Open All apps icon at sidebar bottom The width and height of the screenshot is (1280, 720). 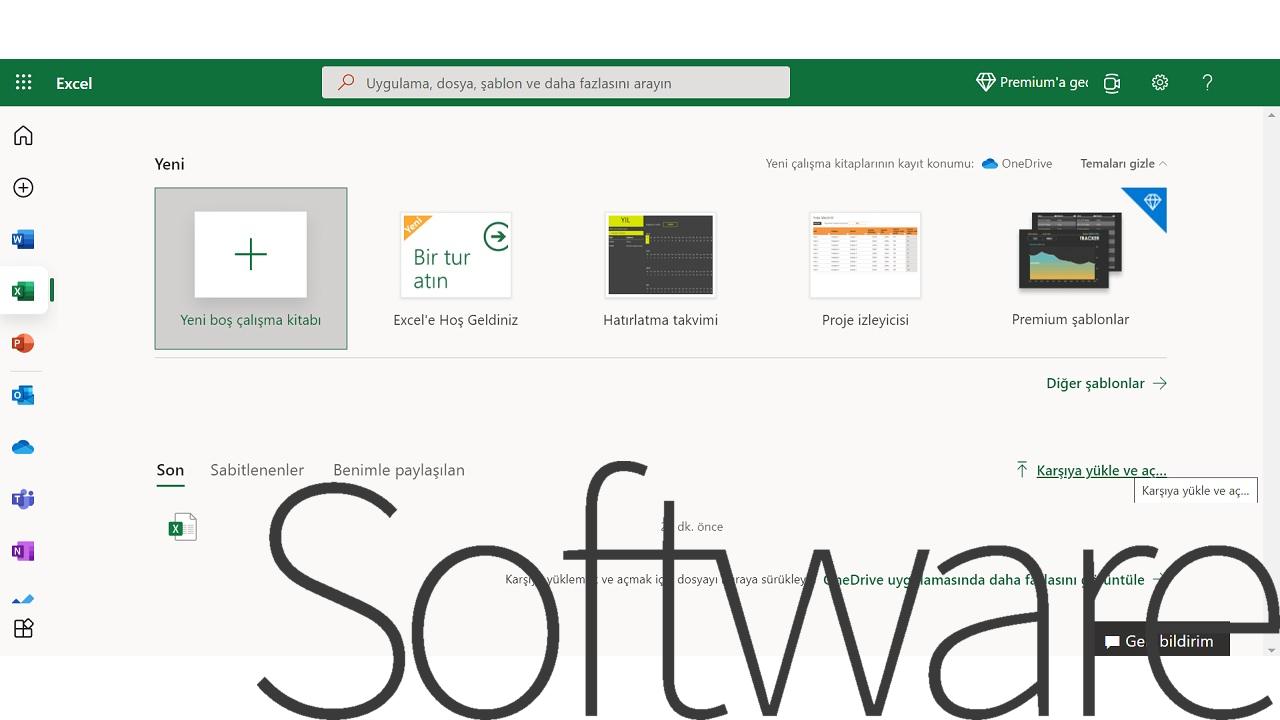(x=23, y=628)
